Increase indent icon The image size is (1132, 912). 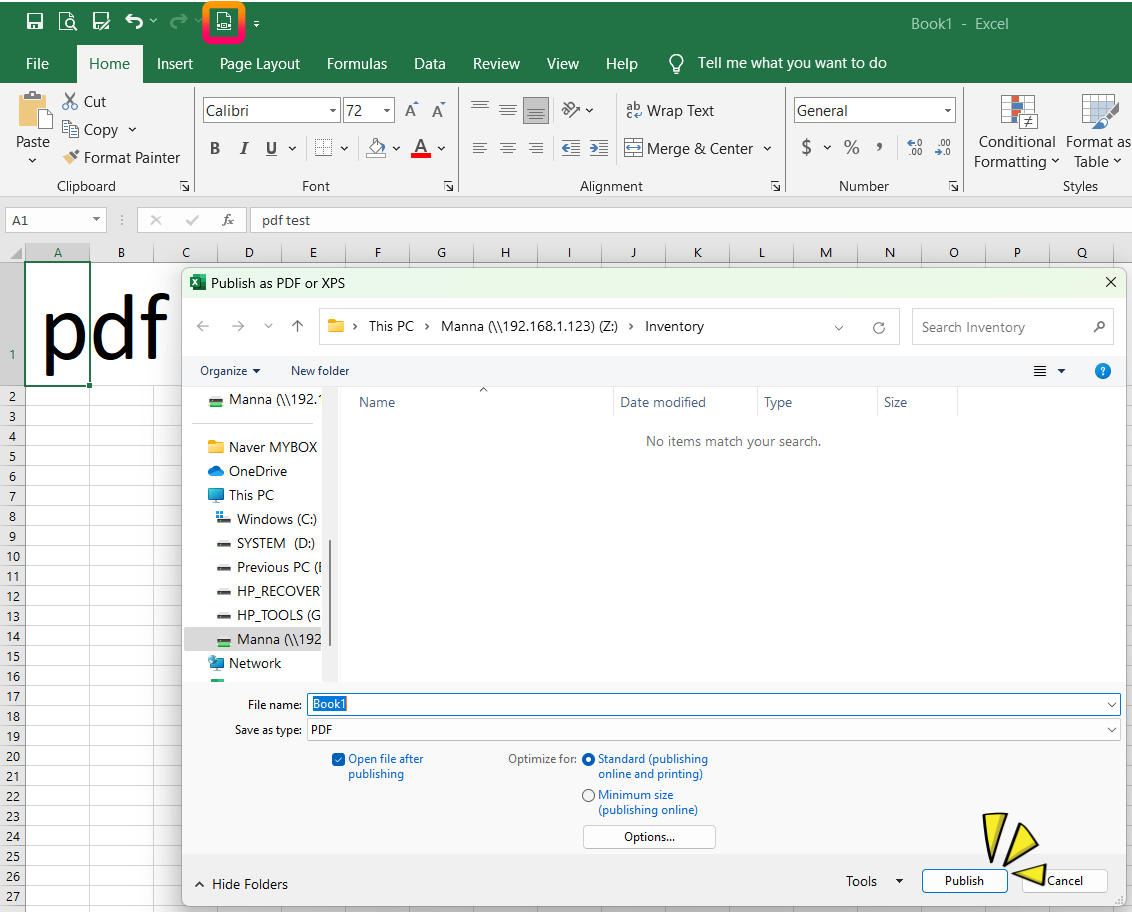pos(598,149)
